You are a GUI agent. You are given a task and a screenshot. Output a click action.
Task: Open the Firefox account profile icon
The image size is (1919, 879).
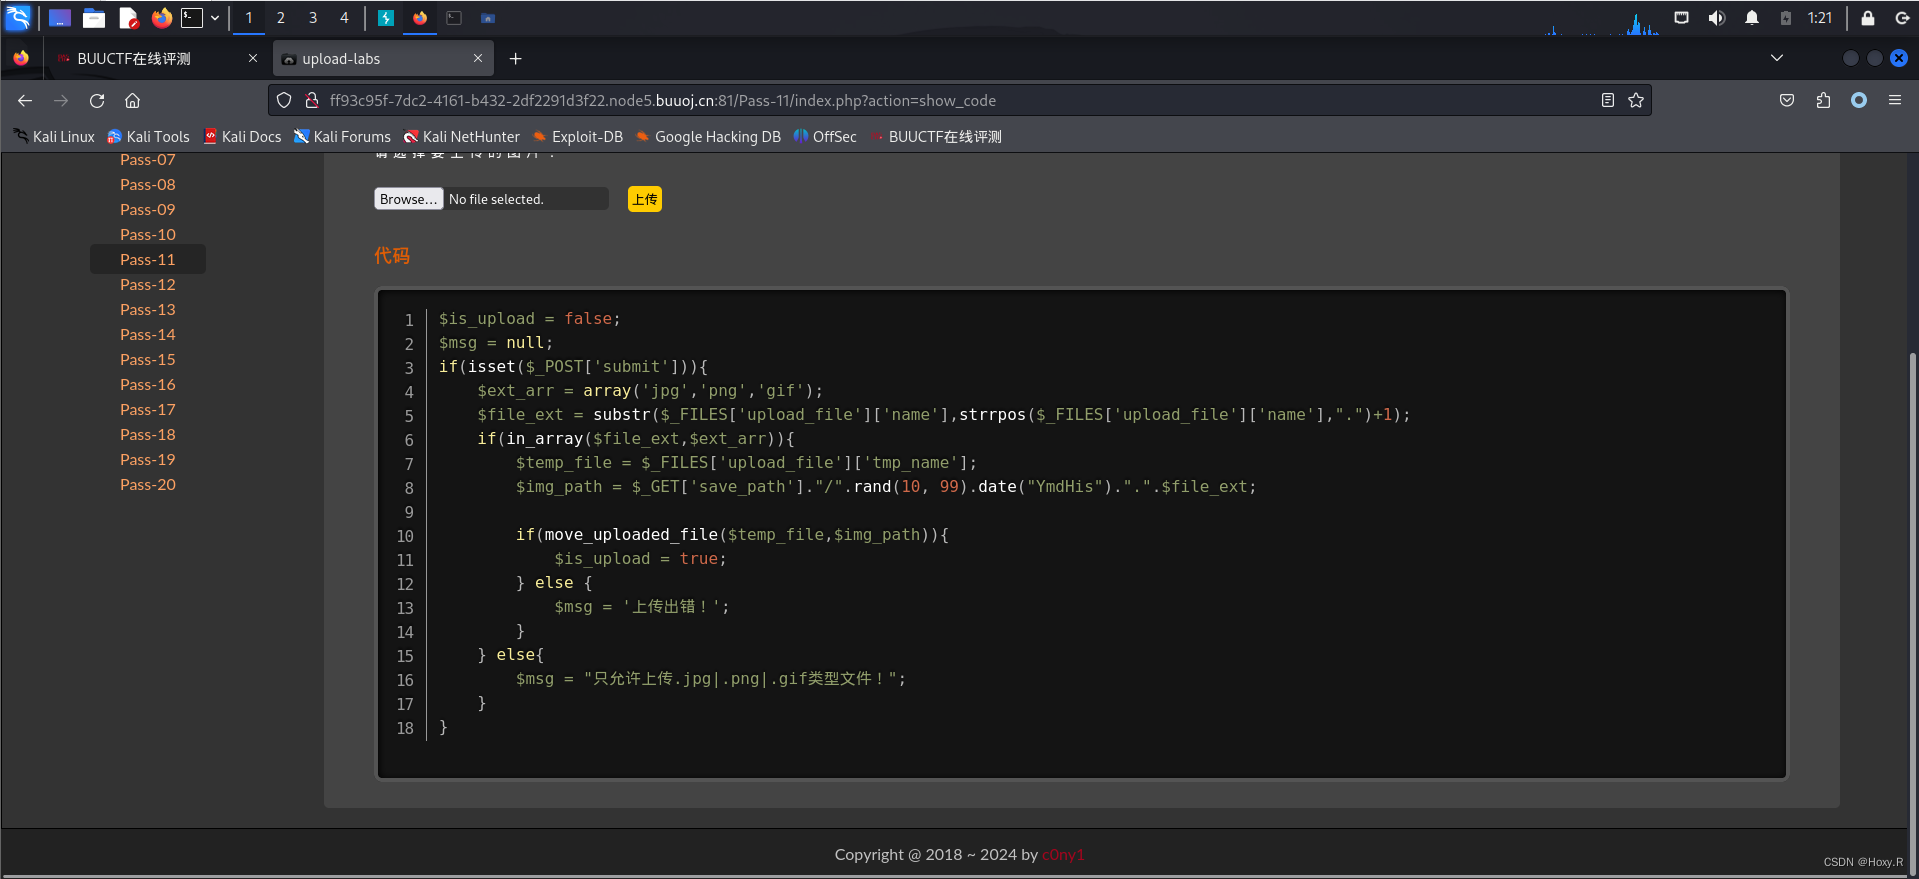click(1859, 100)
